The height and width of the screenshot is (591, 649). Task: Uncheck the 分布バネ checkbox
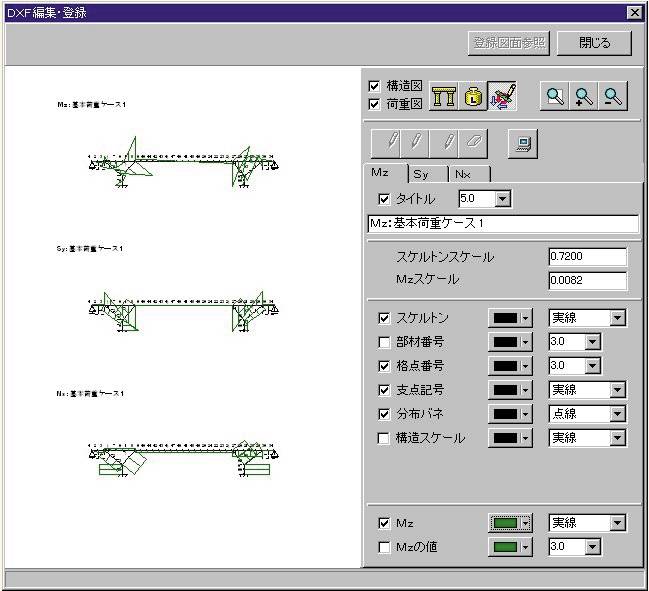384,414
